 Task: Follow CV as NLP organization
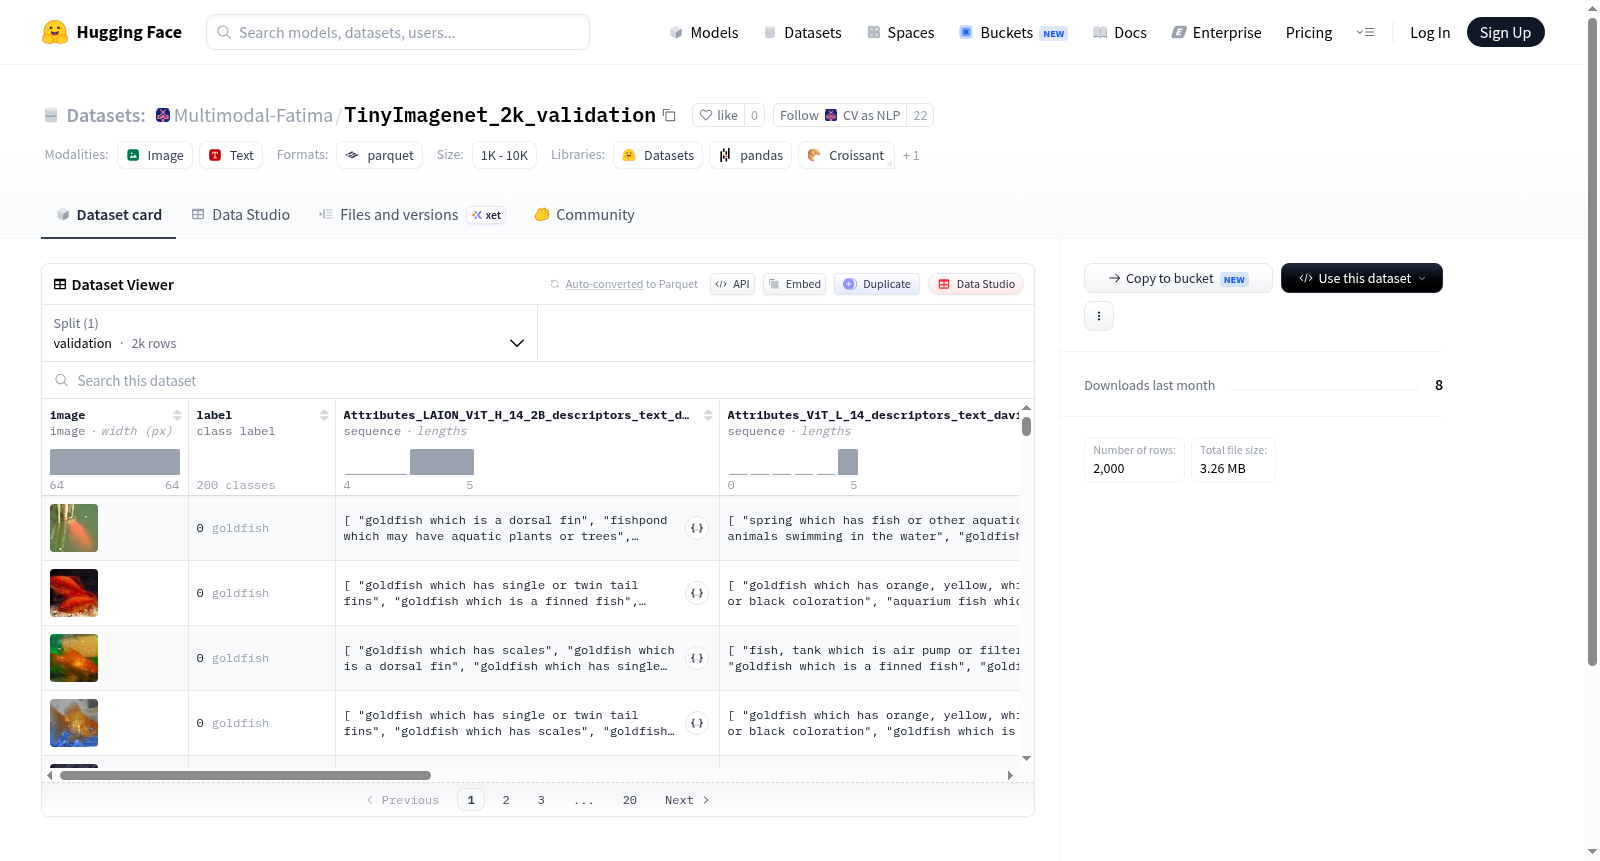[x=840, y=116]
